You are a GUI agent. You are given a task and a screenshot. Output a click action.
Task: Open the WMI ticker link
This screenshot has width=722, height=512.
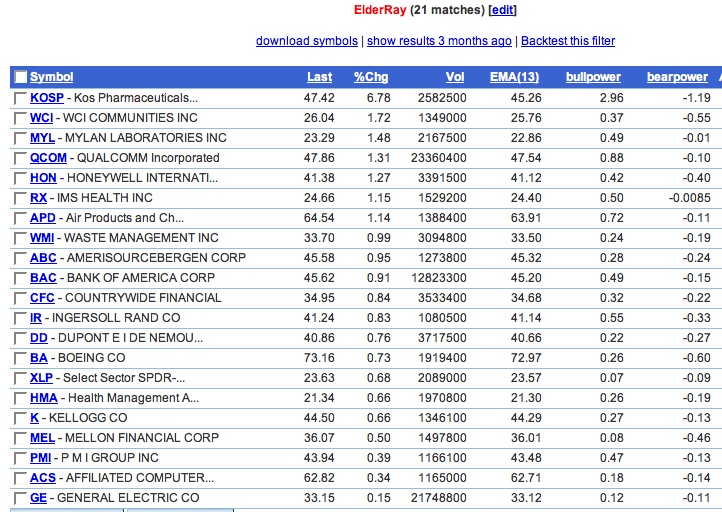pos(42,238)
